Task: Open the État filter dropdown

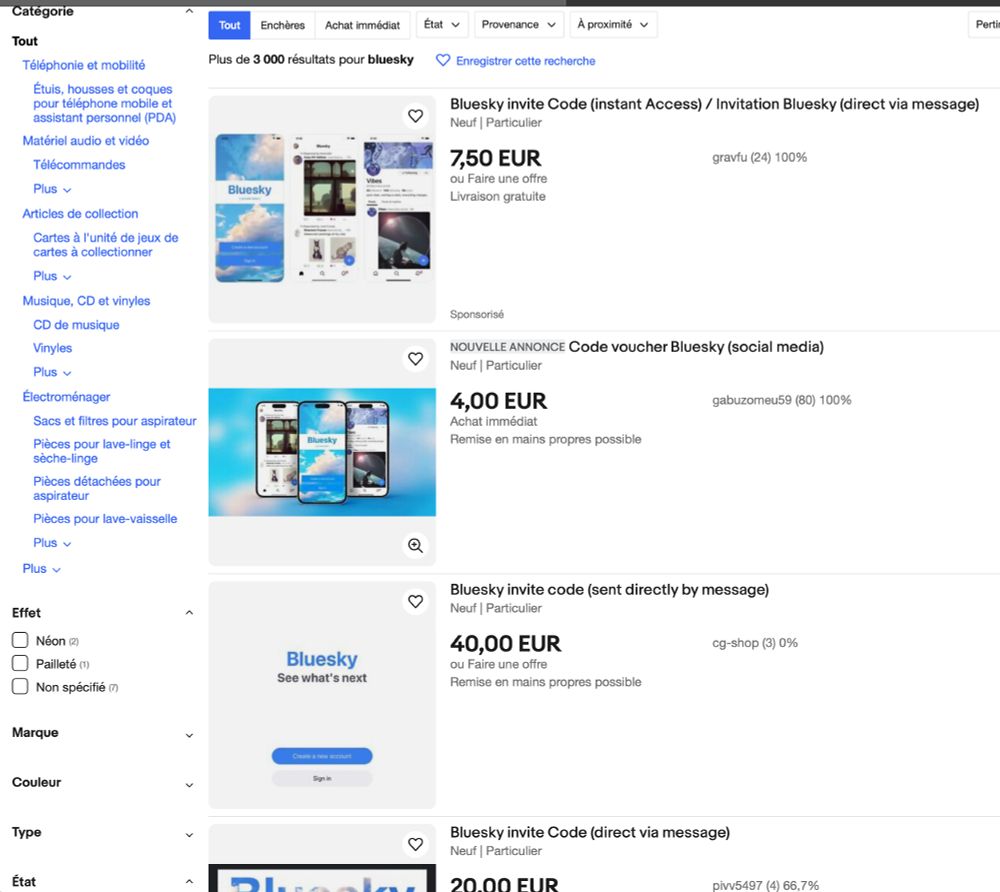Action: tap(442, 24)
